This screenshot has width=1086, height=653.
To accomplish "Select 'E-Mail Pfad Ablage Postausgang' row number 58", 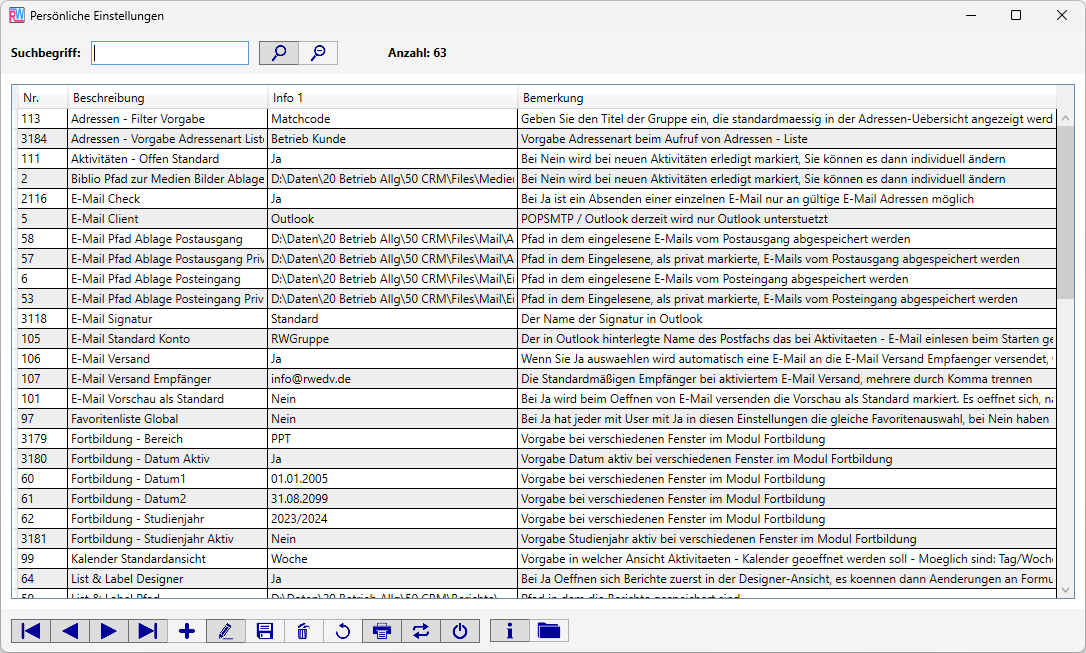I will click(537, 239).
